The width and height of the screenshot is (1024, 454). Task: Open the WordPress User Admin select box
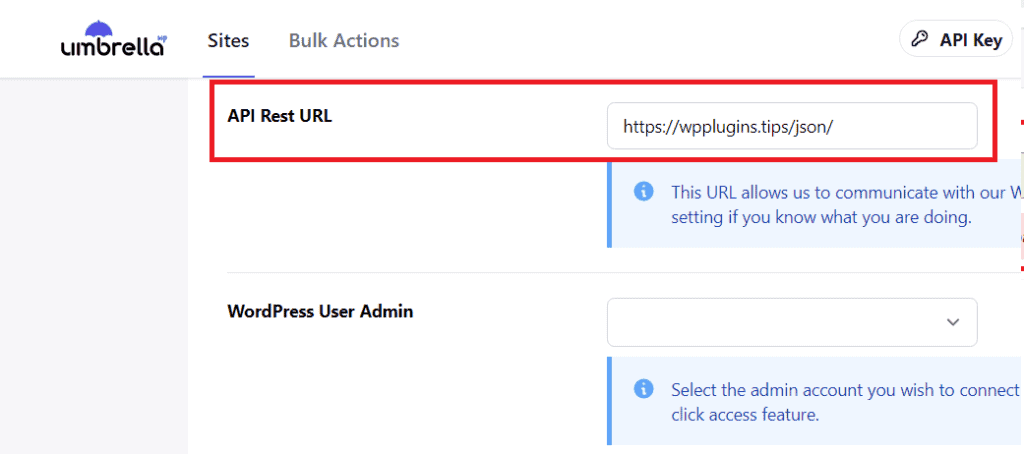792,323
